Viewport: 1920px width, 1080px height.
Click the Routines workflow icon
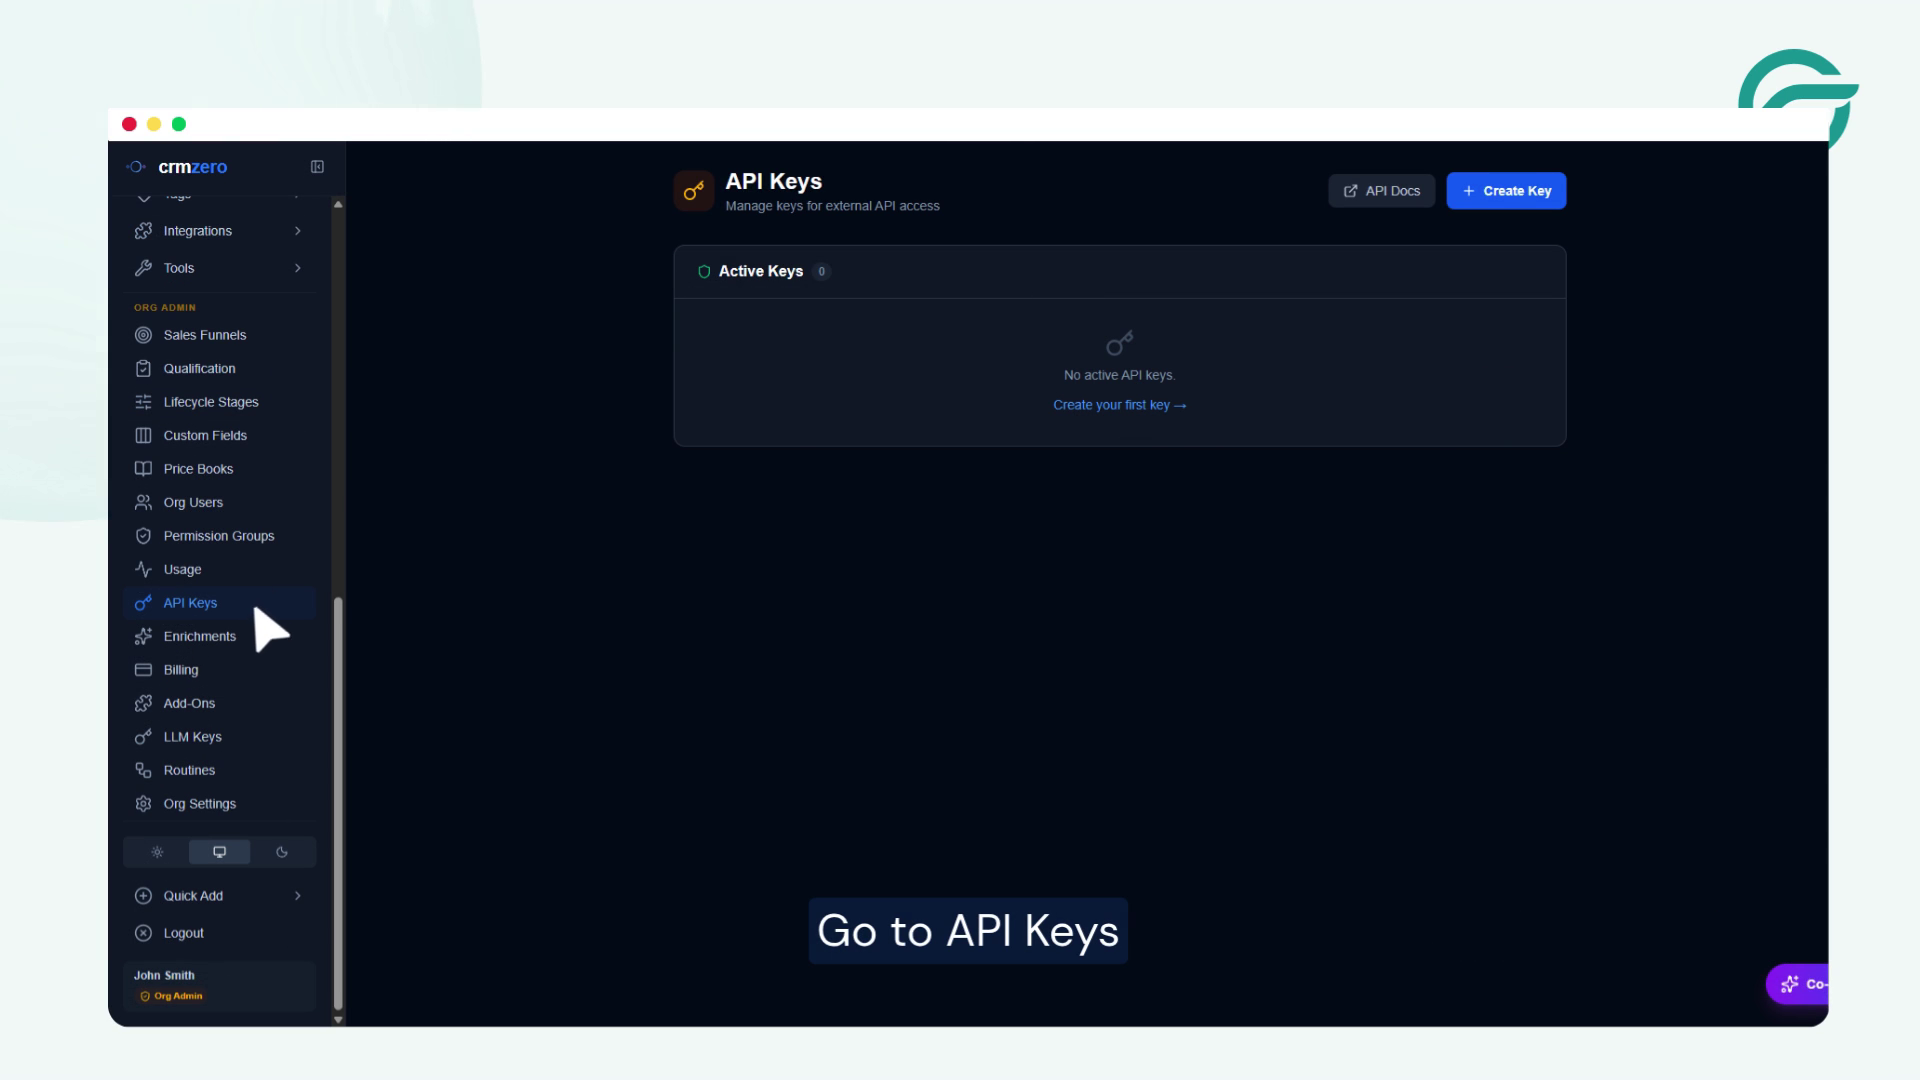tap(143, 770)
